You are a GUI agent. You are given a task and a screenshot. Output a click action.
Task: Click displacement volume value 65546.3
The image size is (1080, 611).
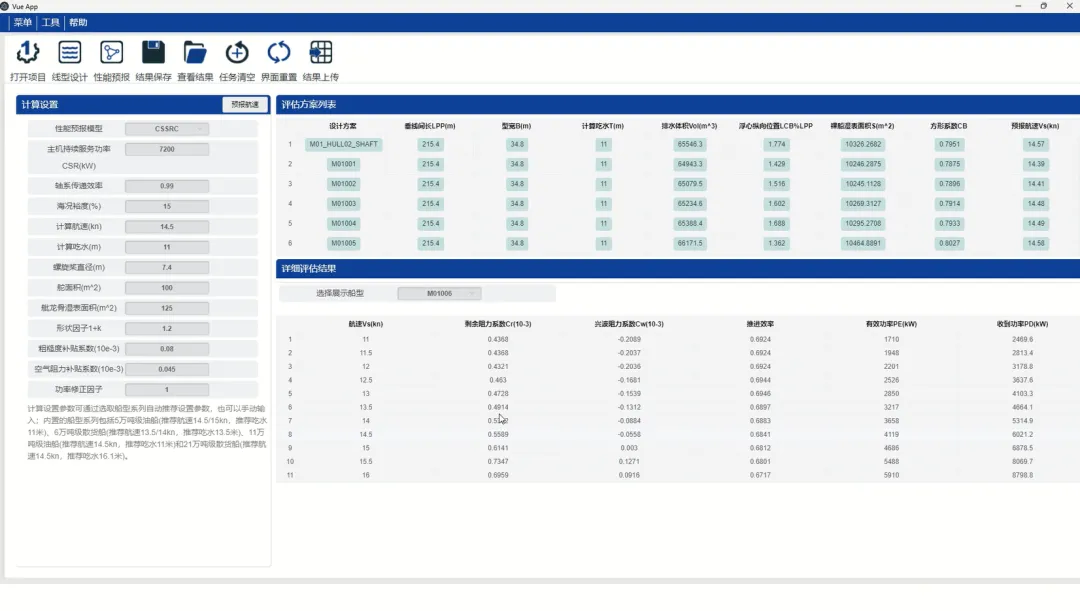(689, 145)
